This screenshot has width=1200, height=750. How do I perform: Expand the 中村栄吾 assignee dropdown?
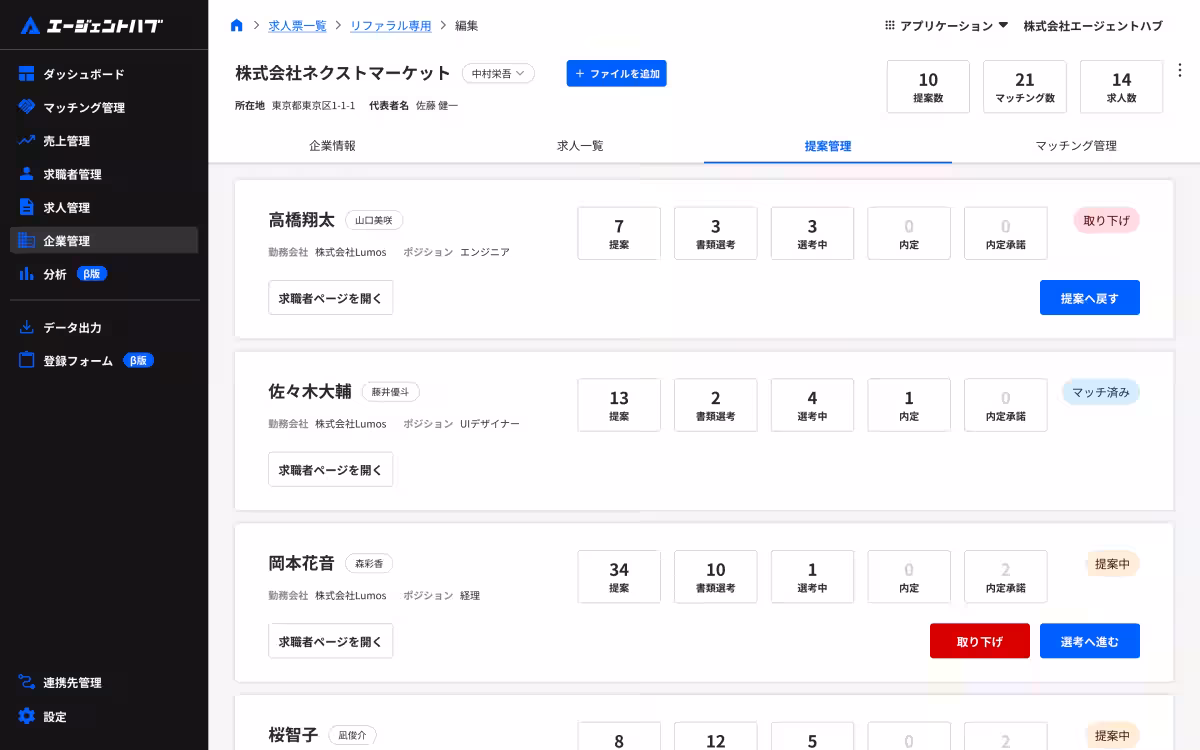(x=497, y=73)
